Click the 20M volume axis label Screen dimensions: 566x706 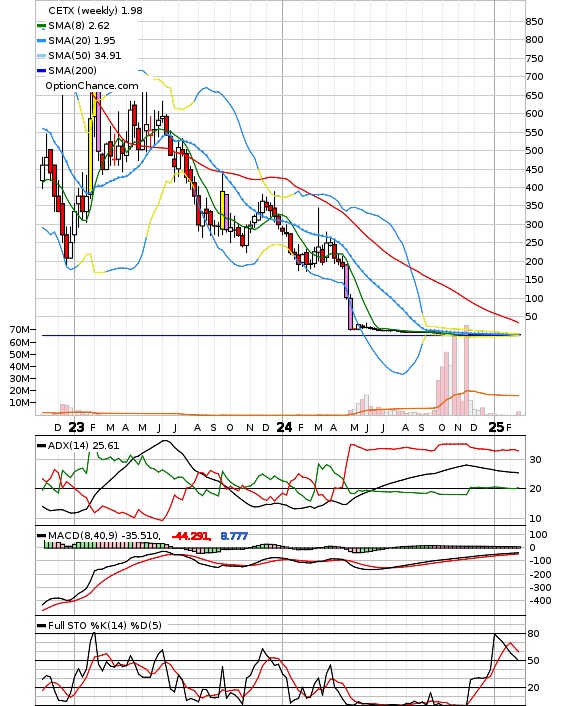[20, 391]
